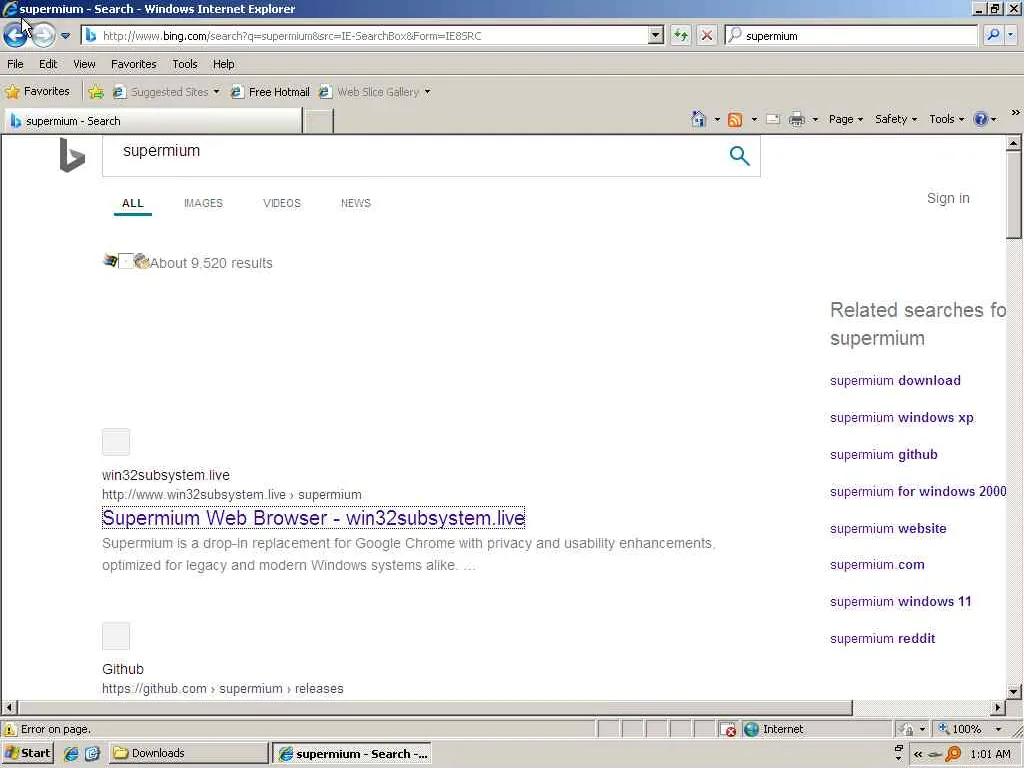Viewport: 1024px width, 768px height.
Task: Click the vertical scrollbar down arrow
Action: click(1013, 691)
